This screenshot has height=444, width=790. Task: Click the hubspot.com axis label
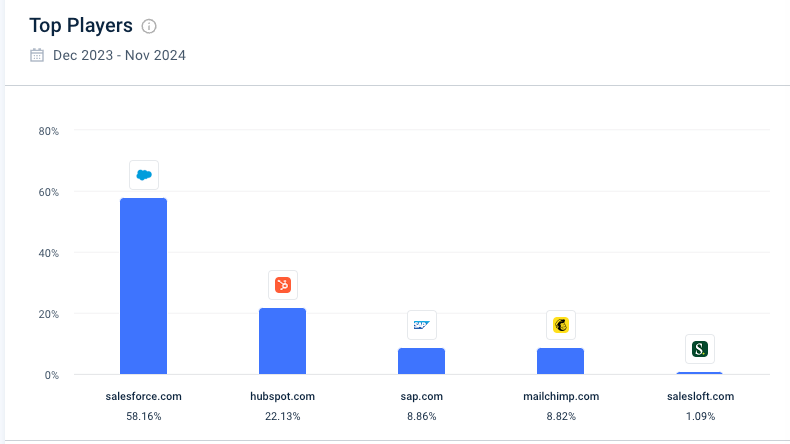coord(283,396)
